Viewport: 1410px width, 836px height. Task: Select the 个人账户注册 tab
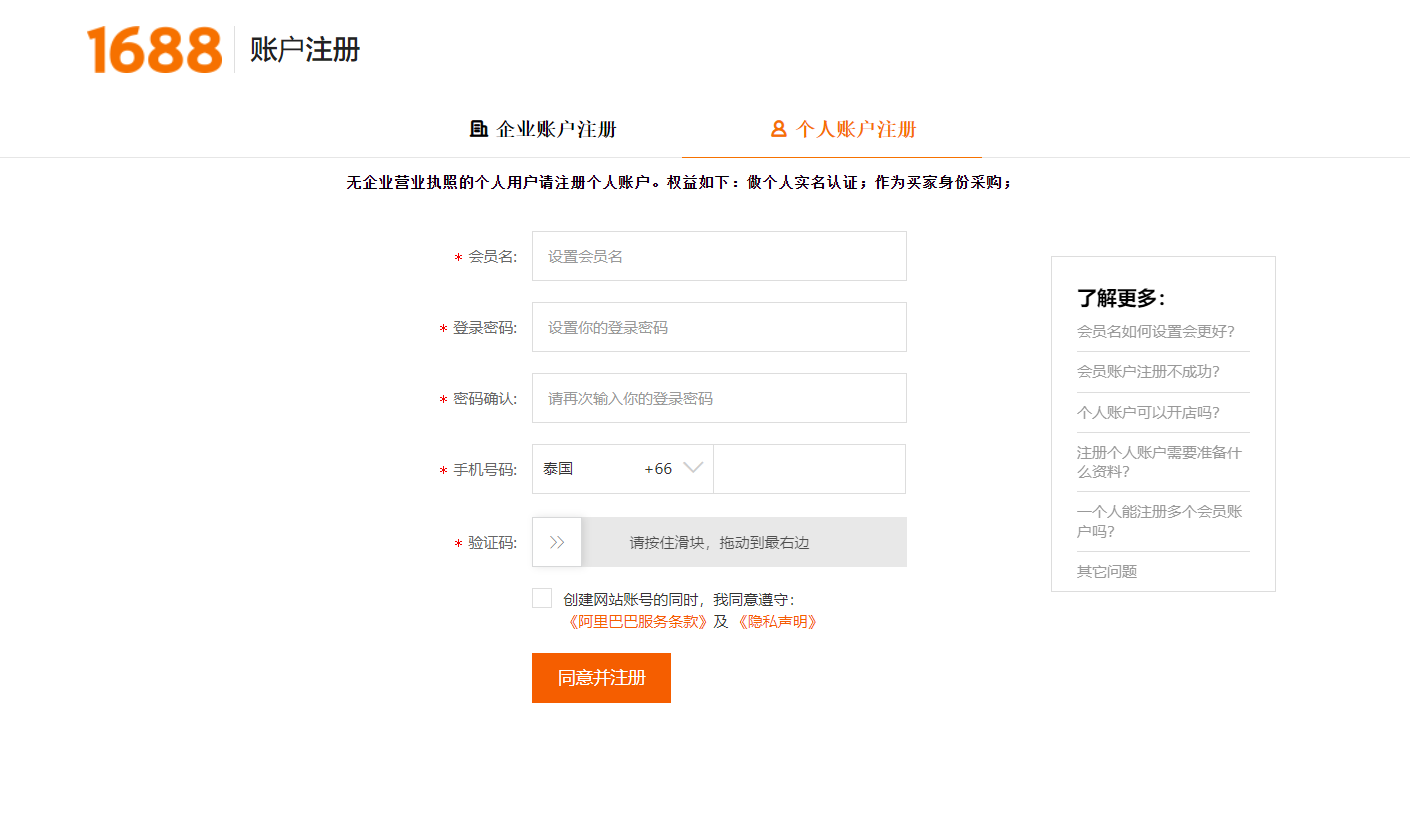pos(843,129)
